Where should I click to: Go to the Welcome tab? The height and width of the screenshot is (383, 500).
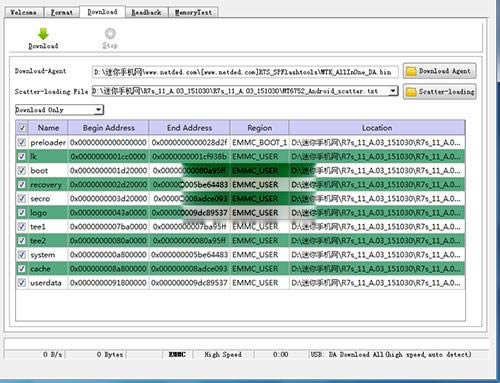point(23,12)
